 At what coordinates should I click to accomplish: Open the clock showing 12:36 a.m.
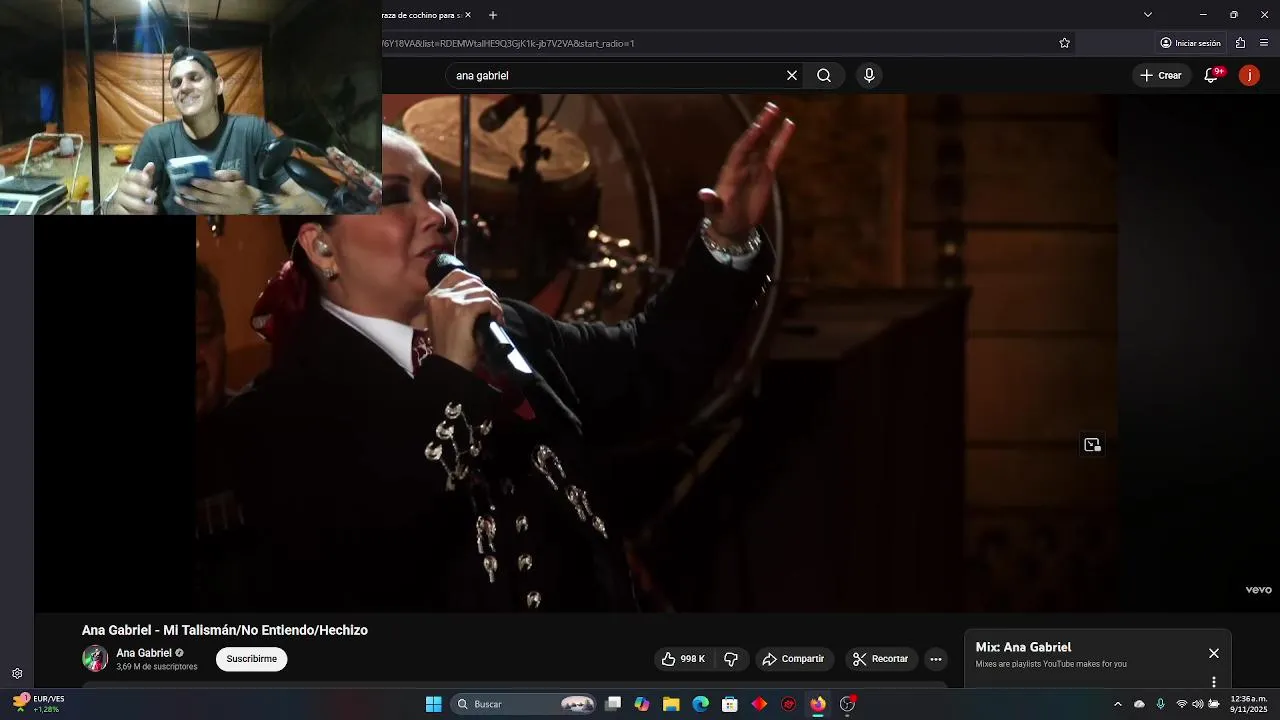1249,704
